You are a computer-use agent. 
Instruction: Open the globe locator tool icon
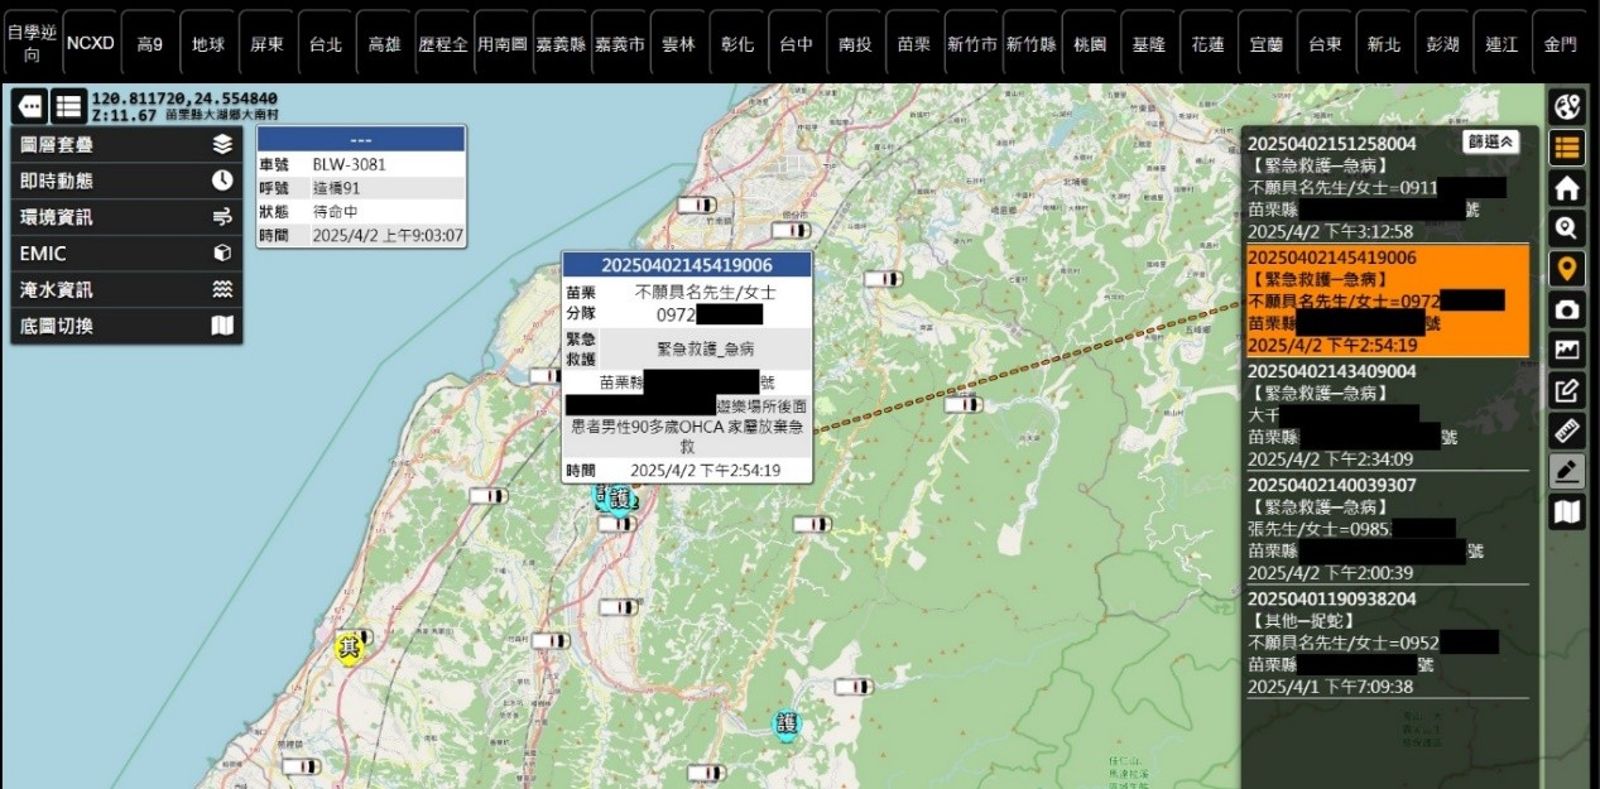(1567, 107)
